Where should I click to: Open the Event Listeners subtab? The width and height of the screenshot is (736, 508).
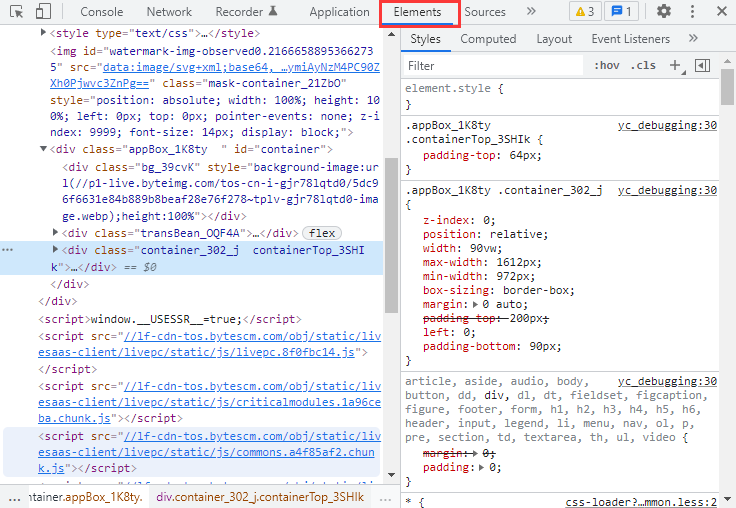tap(630, 39)
